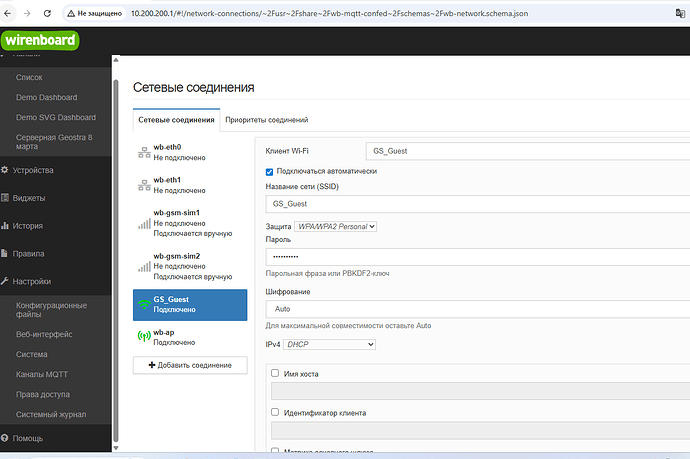Open the IPv4 DHCP dropdown
Viewport: 690px width, 459px height.
[x=330, y=344]
